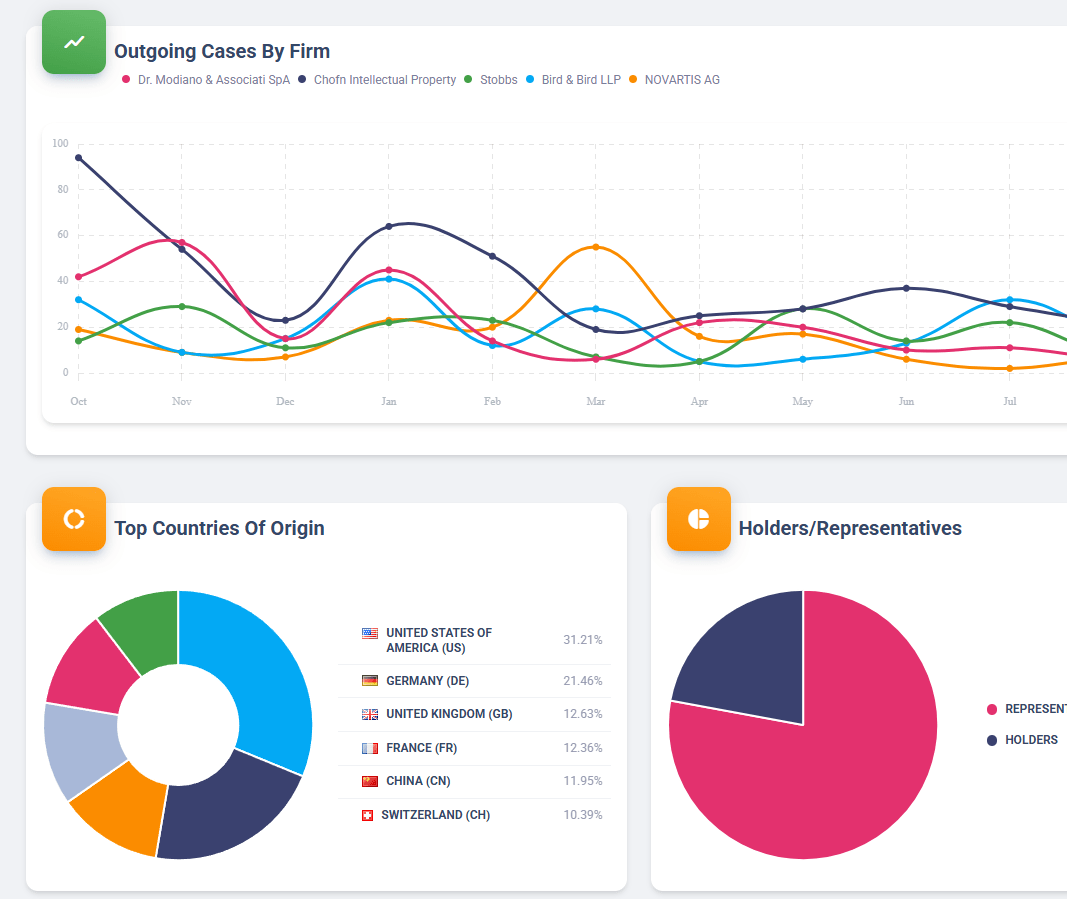Click the Switzerland flag icon
Screen dimensions: 1067x899
367,815
